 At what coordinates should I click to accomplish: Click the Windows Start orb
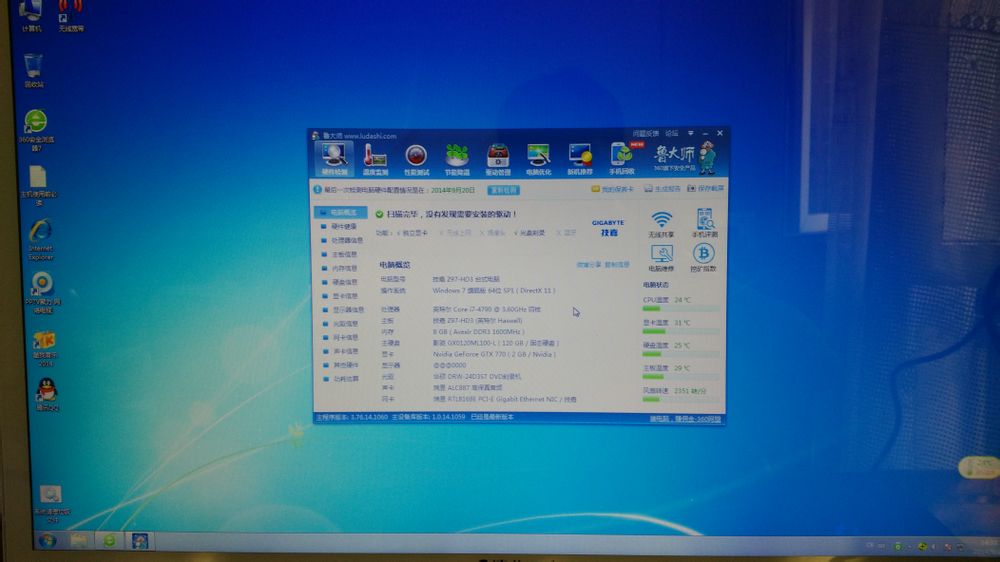tap(47, 541)
